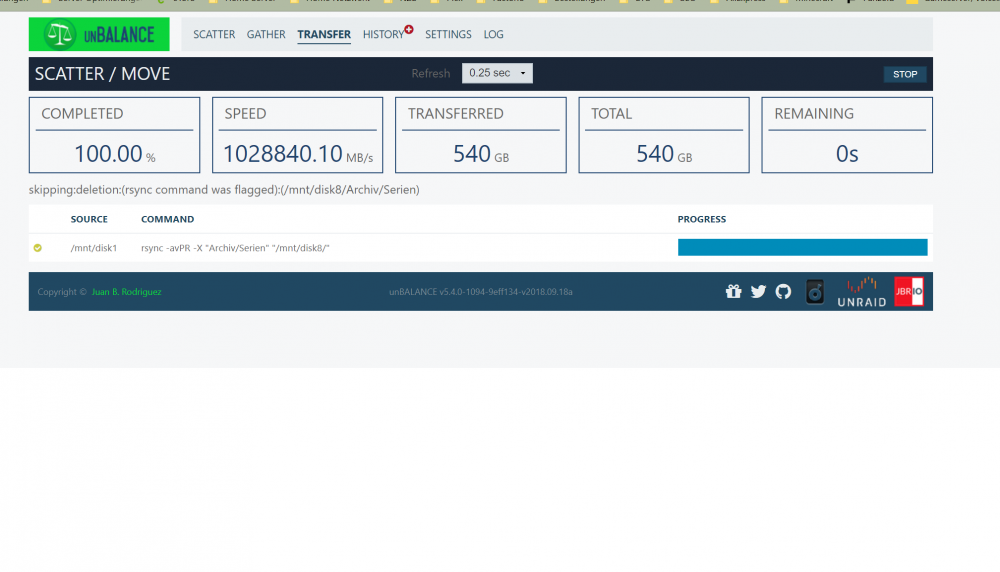The width and height of the screenshot is (1000, 572).
Task: Open the Twitter icon in footer
Action: pos(758,291)
